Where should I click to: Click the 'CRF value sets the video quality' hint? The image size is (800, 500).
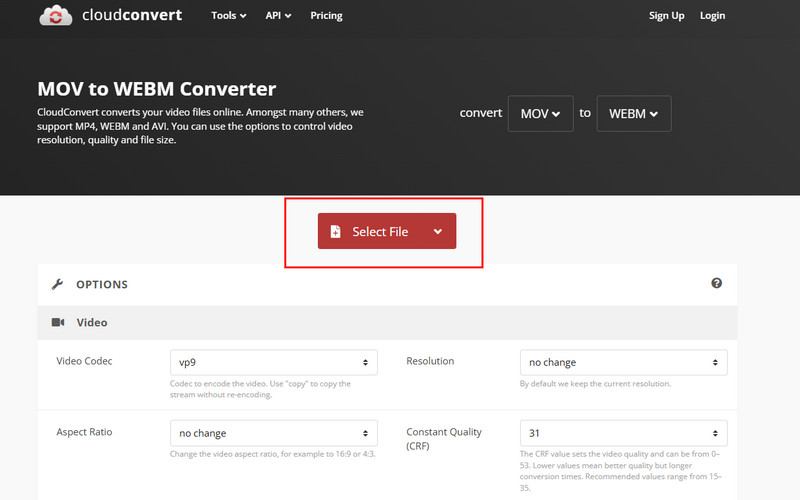pos(621,471)
